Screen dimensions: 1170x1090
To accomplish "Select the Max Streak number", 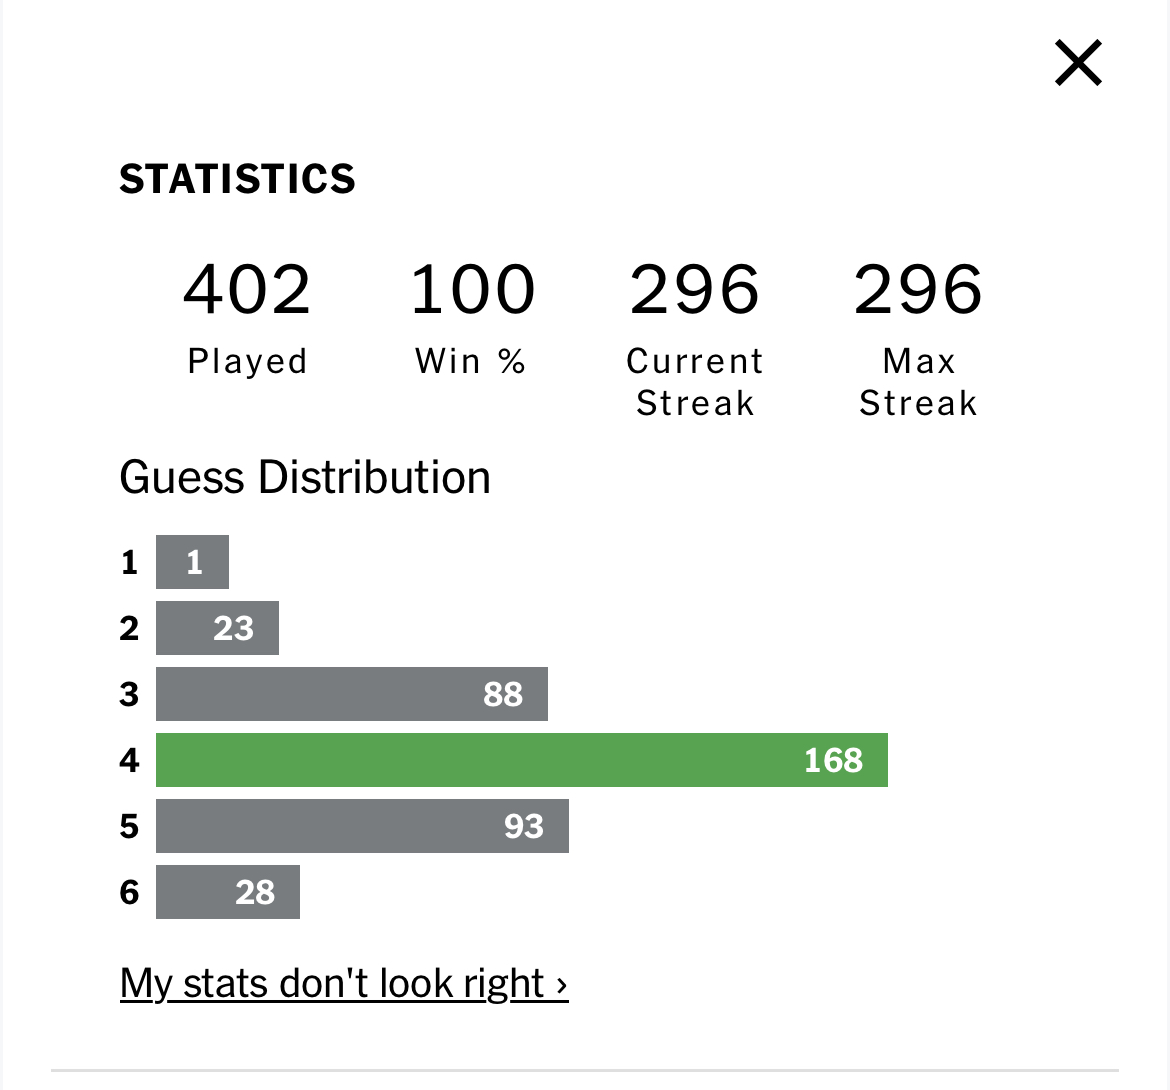I will click(918, 289).
